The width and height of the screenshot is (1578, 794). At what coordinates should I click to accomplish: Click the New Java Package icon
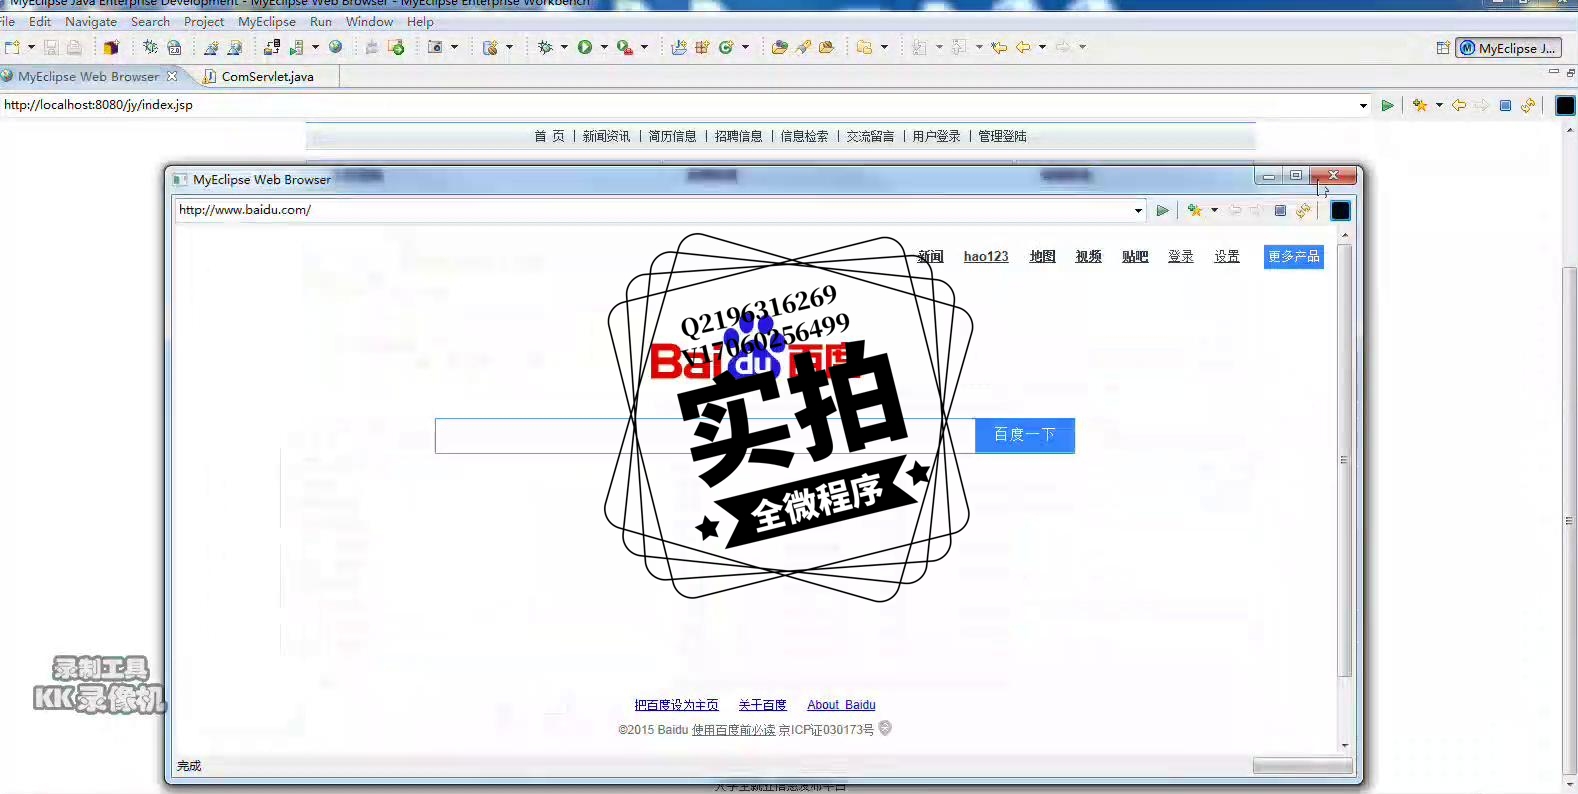coord(702,47)
